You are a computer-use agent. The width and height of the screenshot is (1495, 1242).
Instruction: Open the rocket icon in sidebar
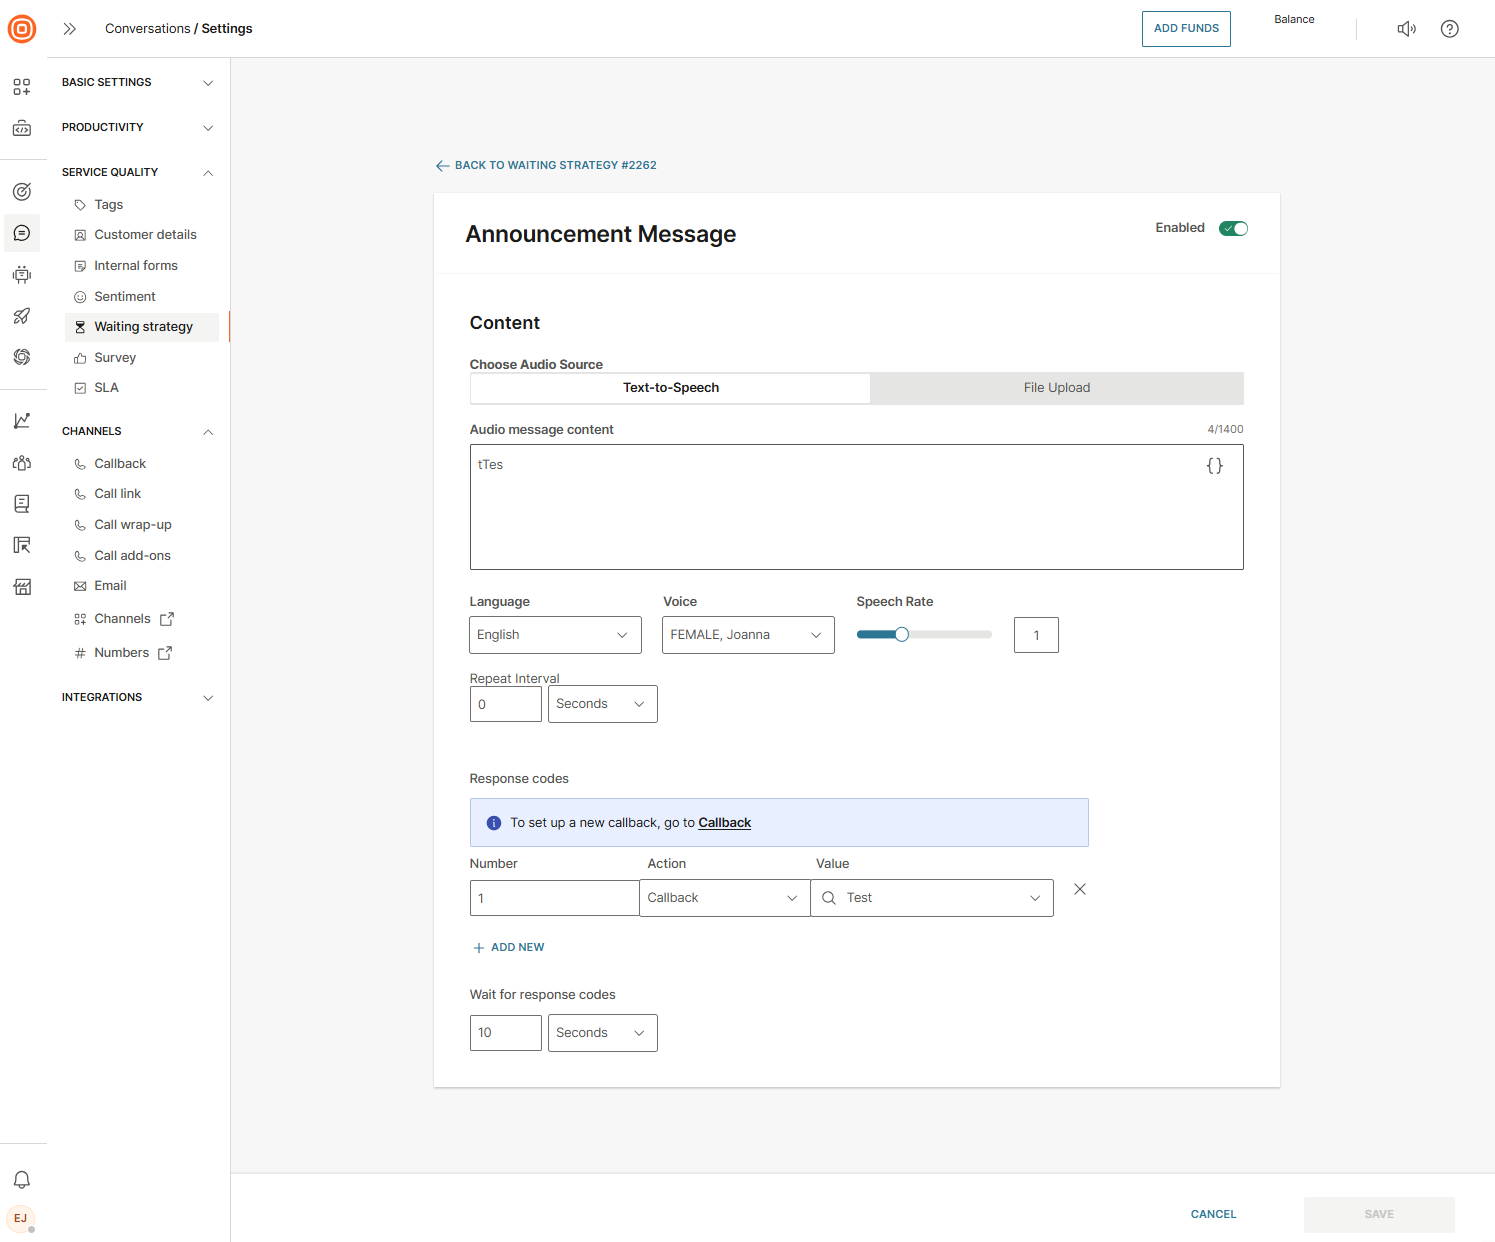tap(22, 316)
